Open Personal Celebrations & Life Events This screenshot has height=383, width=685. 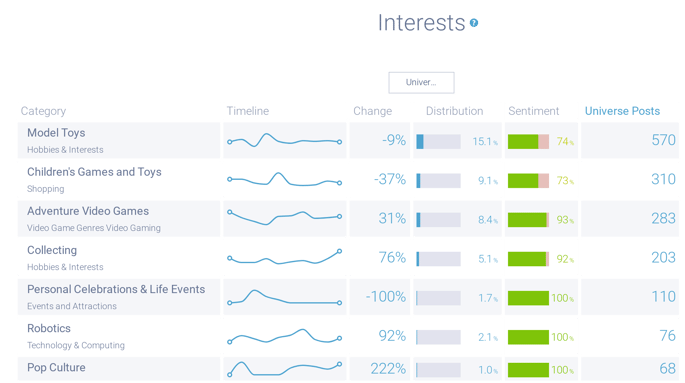[116, 289]
